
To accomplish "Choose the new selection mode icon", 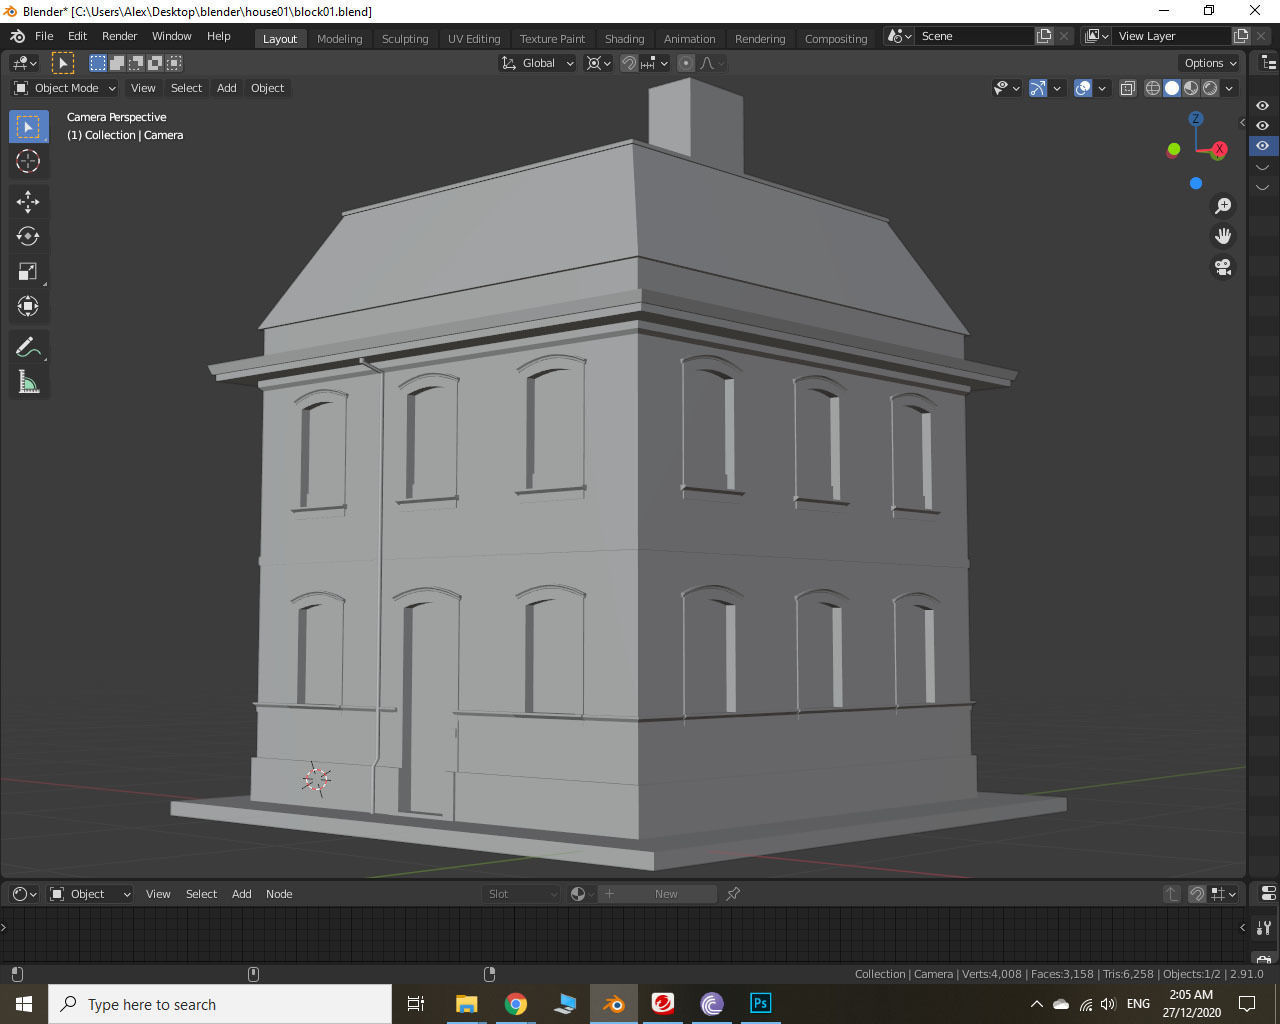I will pos(98,63).
